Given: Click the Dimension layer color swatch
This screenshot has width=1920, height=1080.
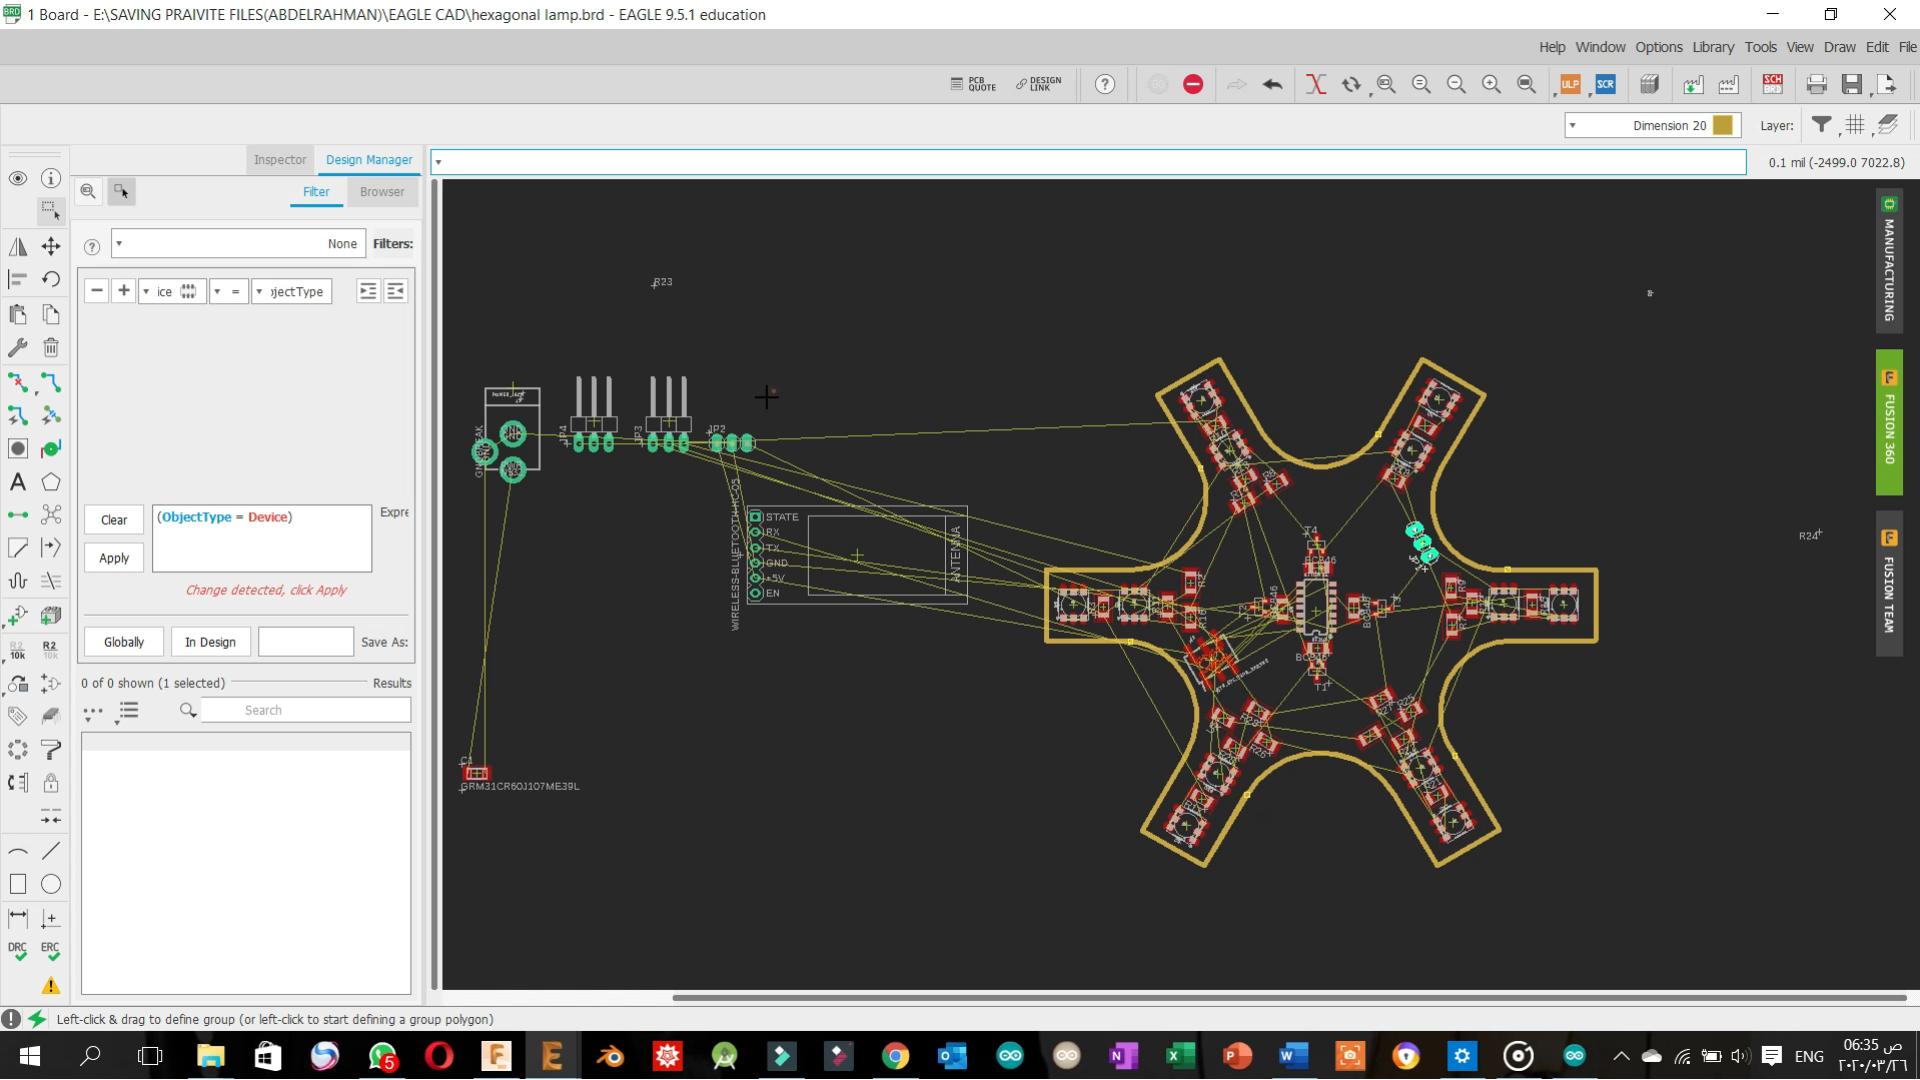Looking at the screenshot, I should pyautogui.click(x=1723, y=125).
